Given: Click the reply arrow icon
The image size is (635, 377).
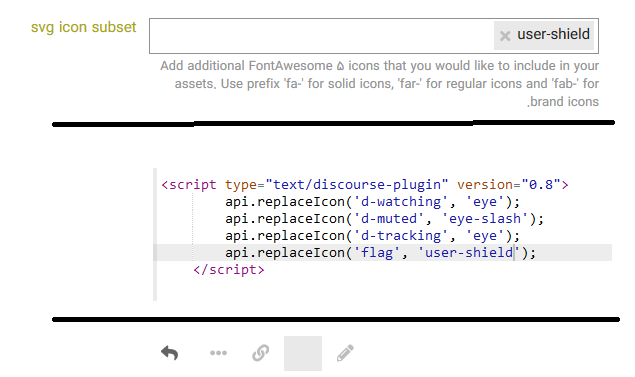Looking at the screenshot, I should pyautogui.click(x=170, y=353).
